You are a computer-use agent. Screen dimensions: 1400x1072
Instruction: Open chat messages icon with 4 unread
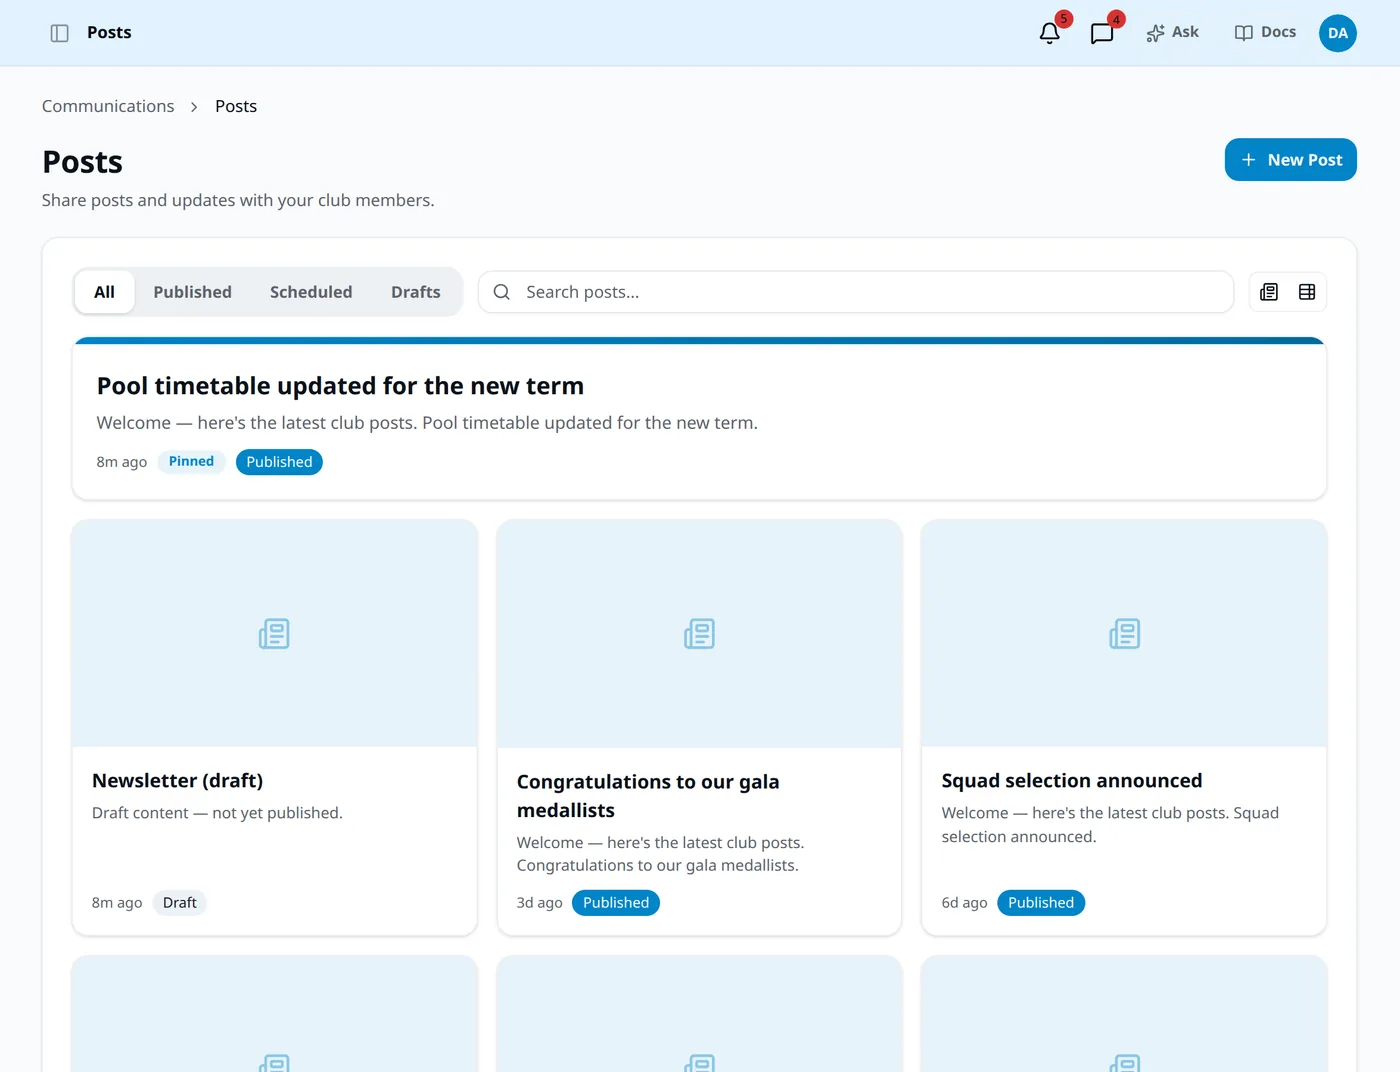[x=1102, y=33]
